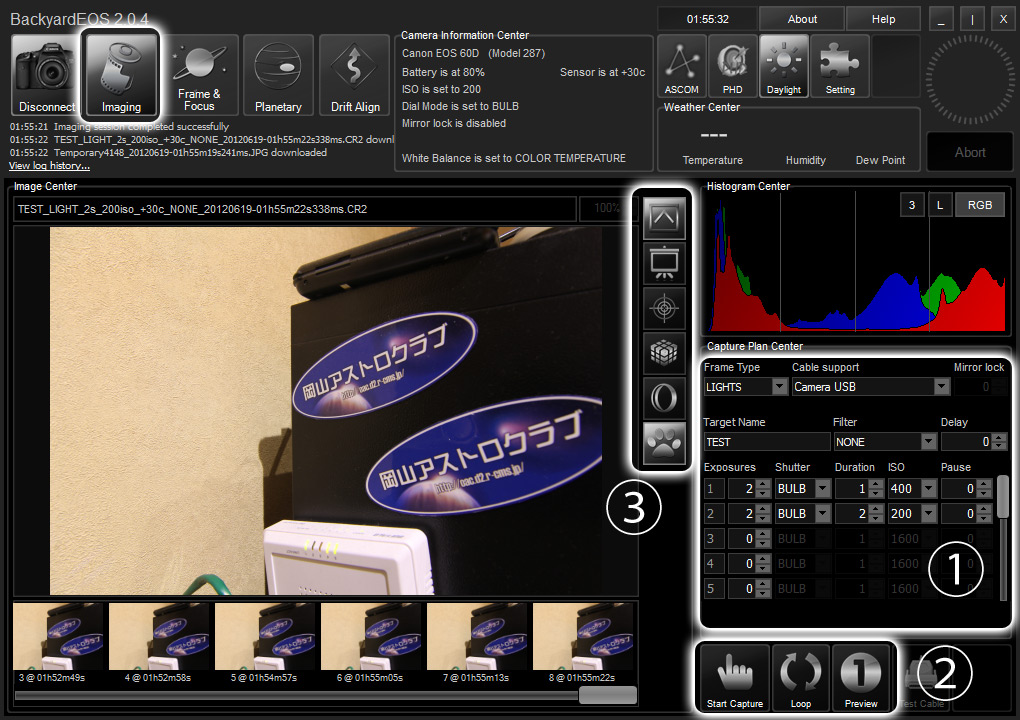Switch histogram to RGB mode
Viewport: 1020px width, 720px height.
pos(979,204)
